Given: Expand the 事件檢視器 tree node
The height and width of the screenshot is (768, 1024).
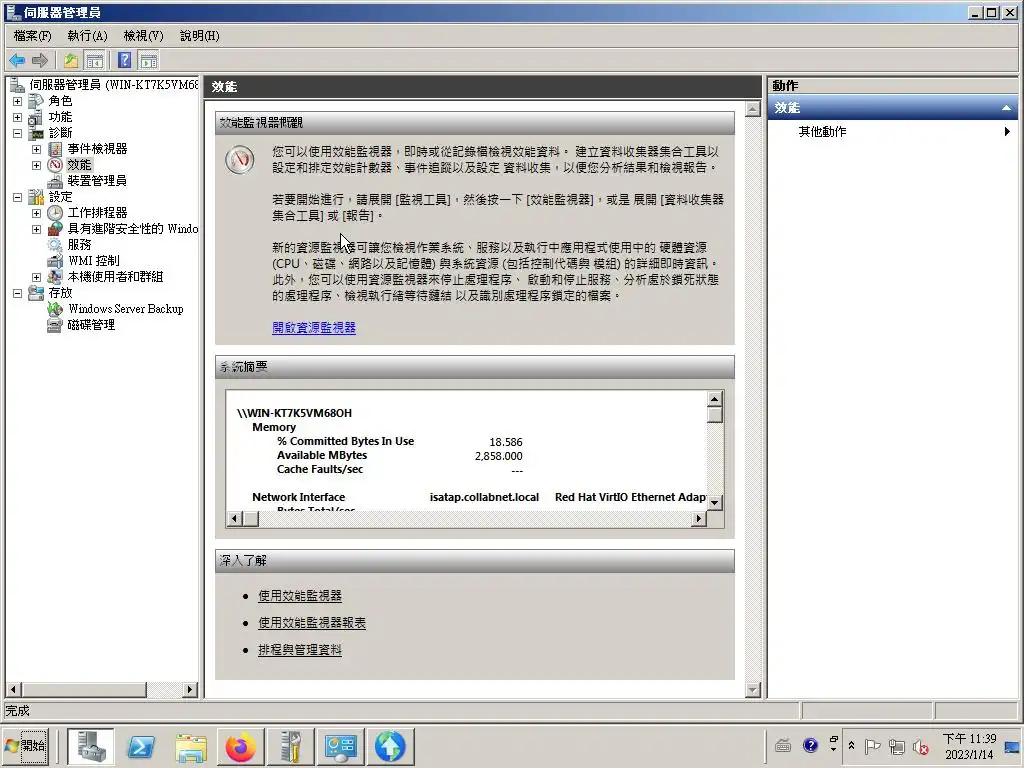Looking at the screenshot, I should click(37, 150).
